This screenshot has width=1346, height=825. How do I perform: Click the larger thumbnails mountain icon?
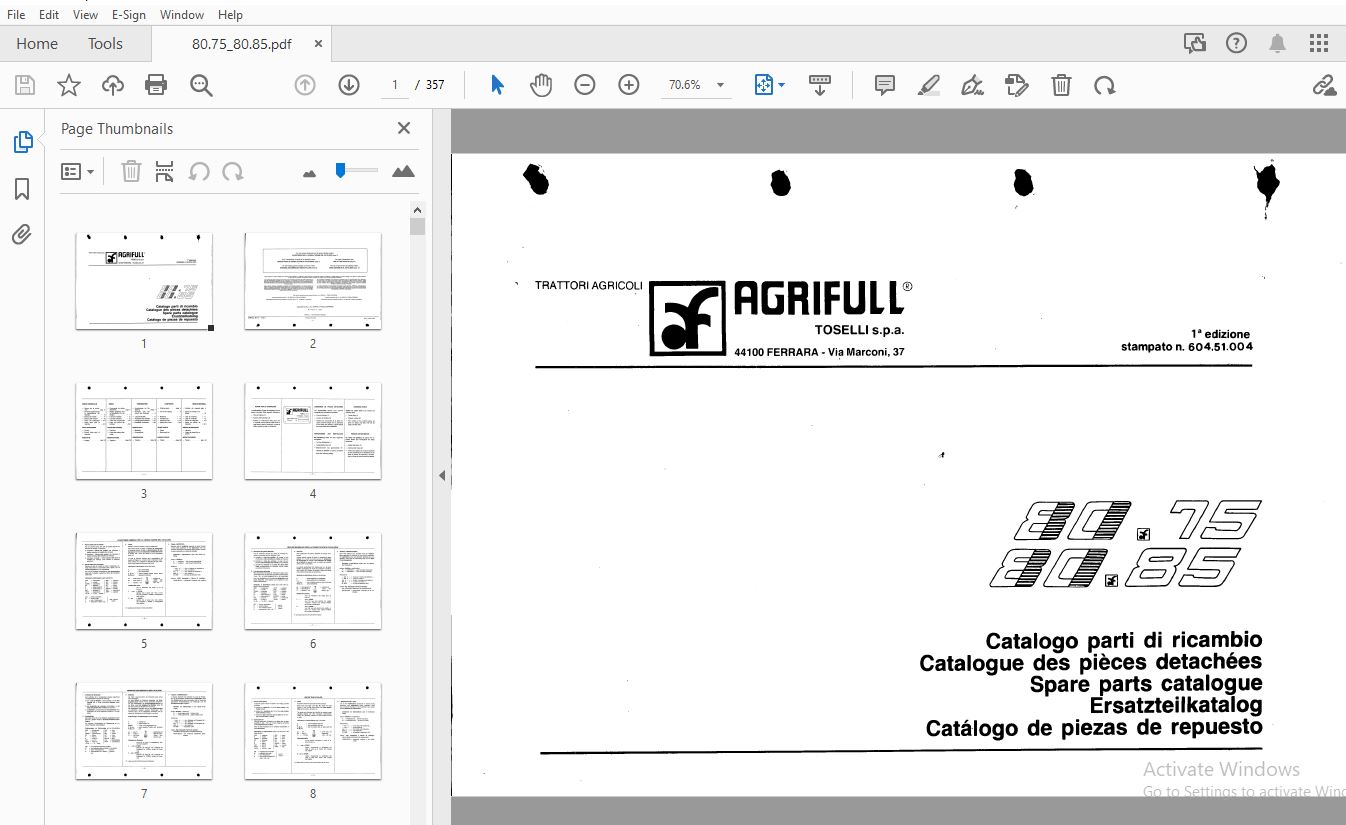coord(403,172)
